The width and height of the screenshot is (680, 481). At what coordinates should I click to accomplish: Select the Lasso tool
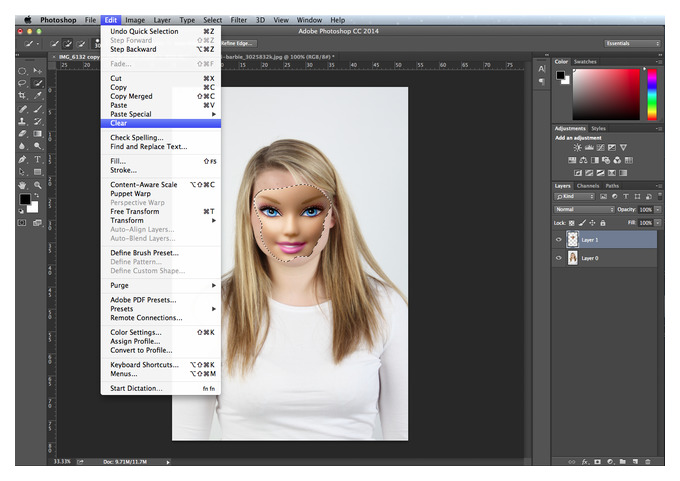tap(22, 83)
